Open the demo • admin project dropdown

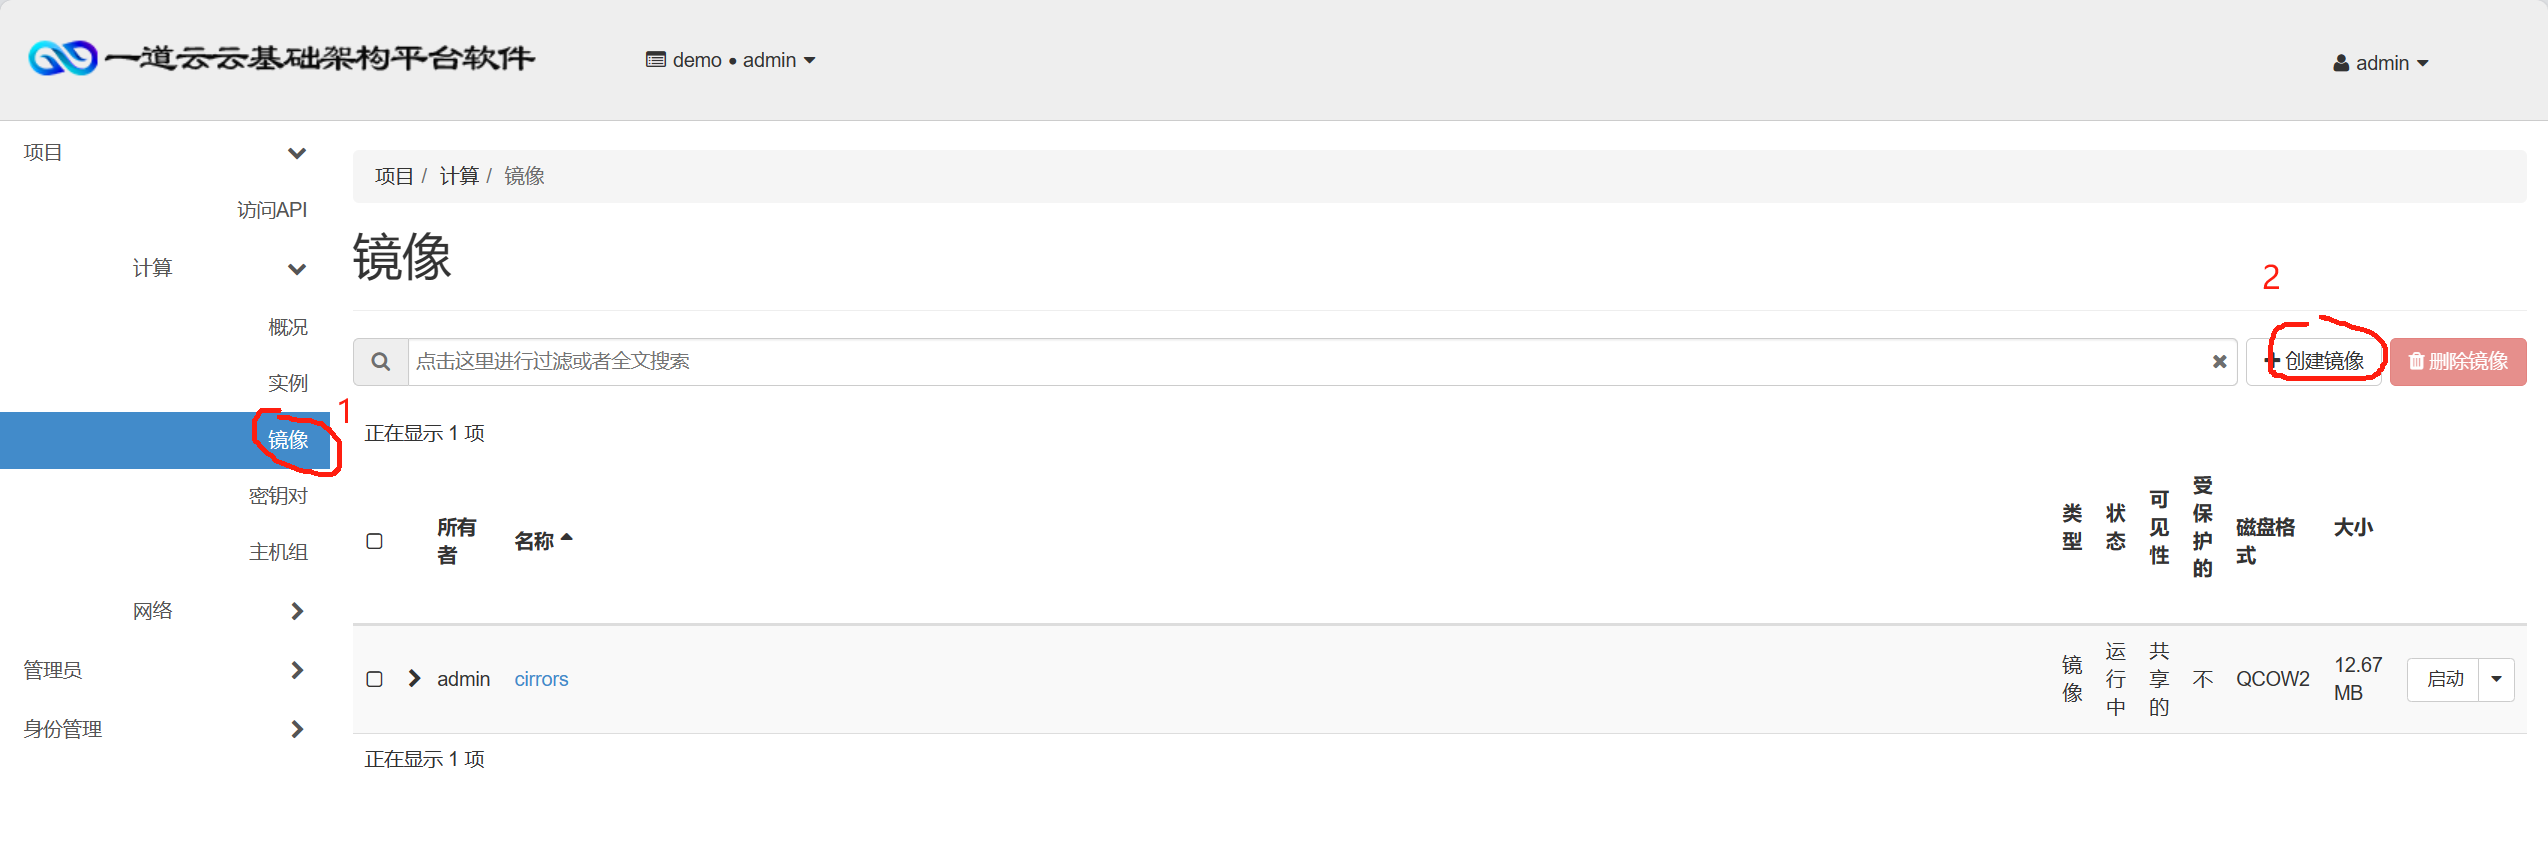click(731, 60)
